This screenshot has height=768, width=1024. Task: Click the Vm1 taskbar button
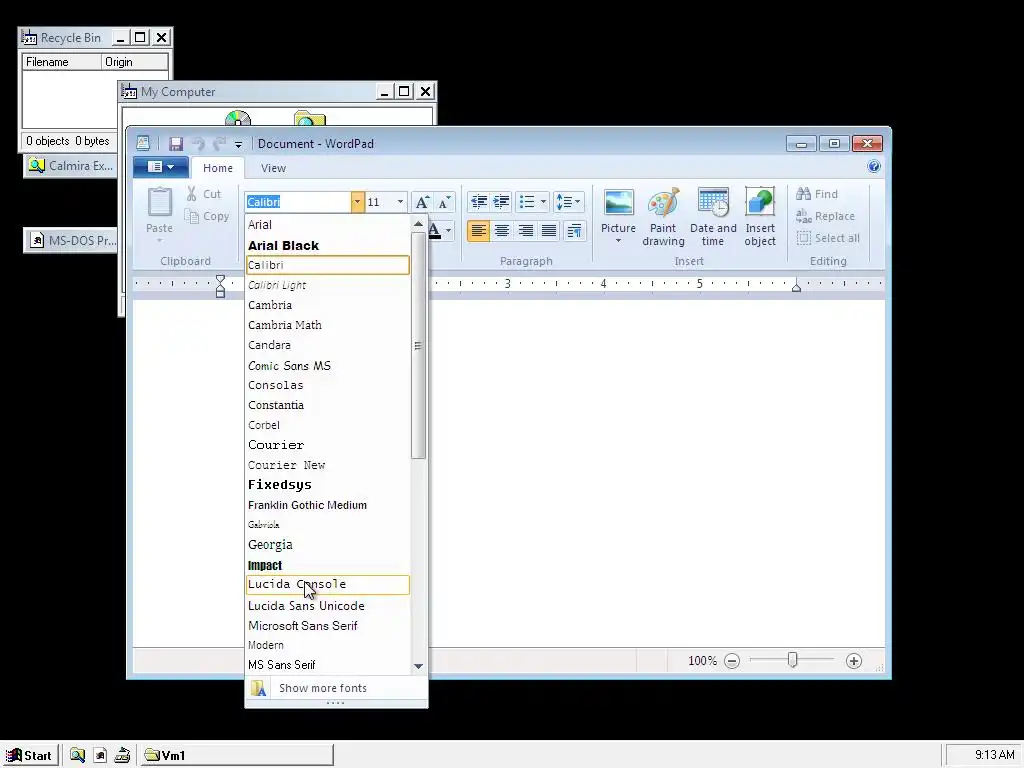click(237, 756)
